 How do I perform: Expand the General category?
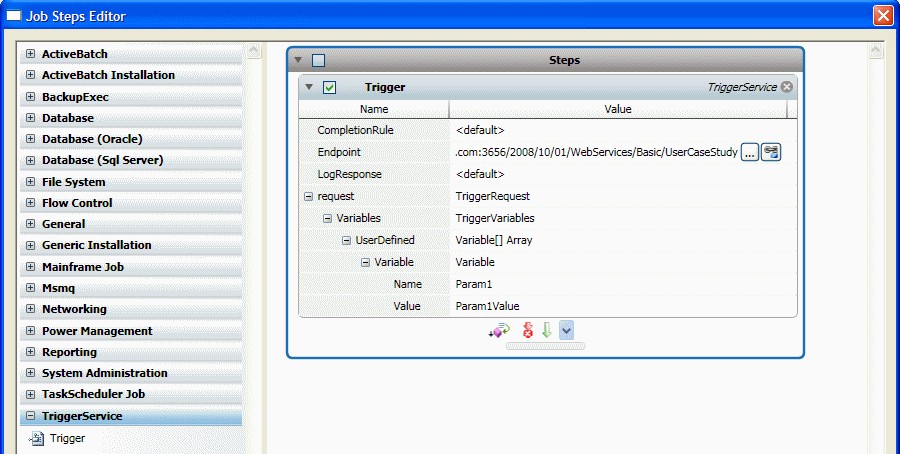(x=30, y=224)
